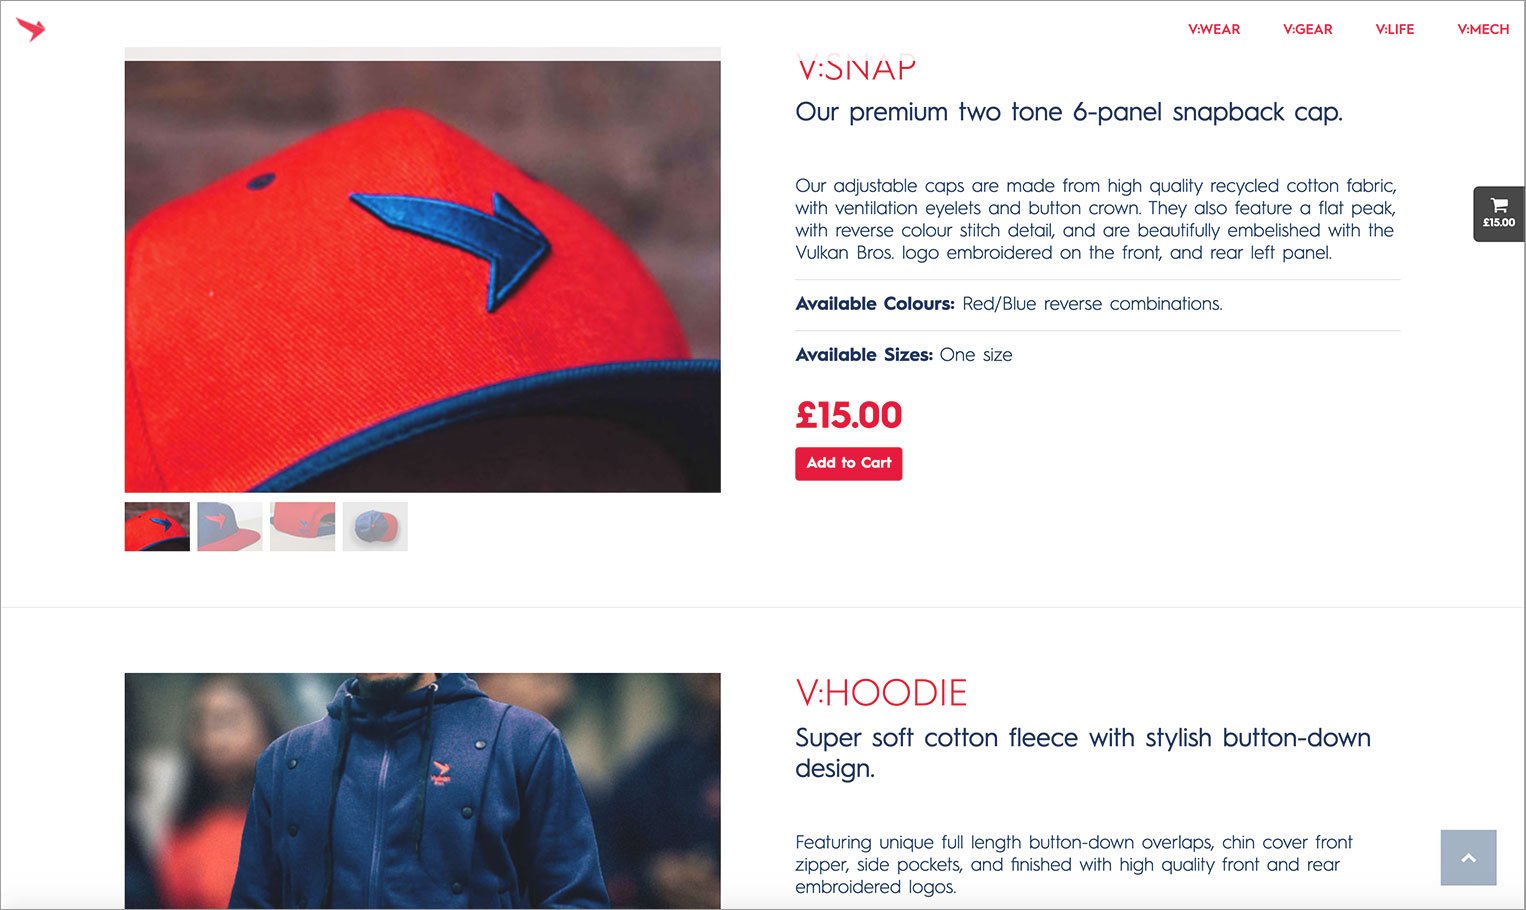The width and height of the screenshot is (1526, 910).
Task: Open the V:GEAR menu
Action: tap(1307, 29)
